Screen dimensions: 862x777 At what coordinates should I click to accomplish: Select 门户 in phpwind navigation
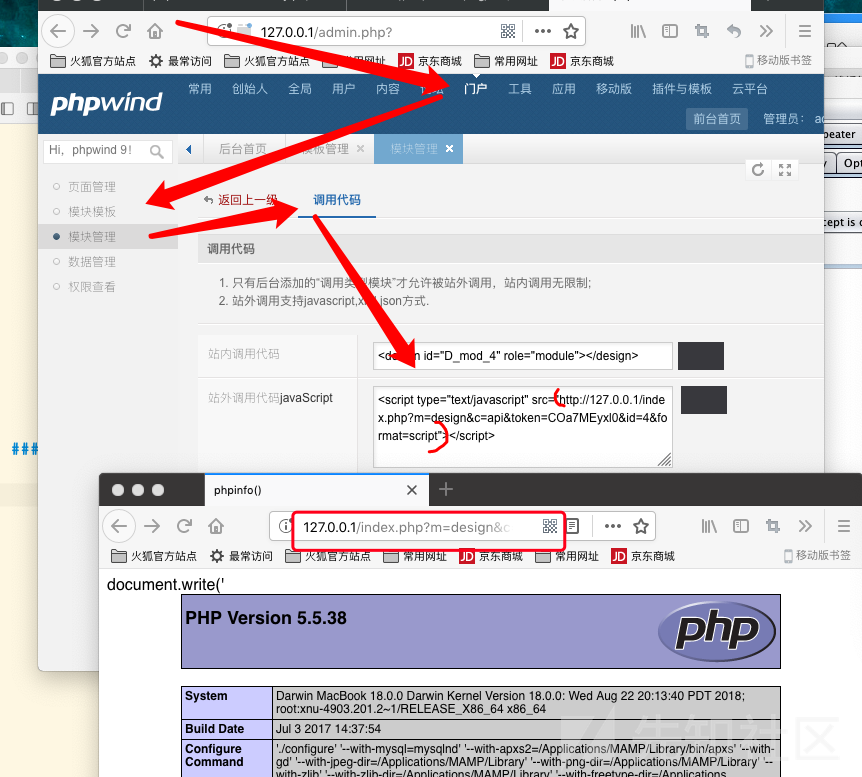pyautogui.click(x=476, y=89)
